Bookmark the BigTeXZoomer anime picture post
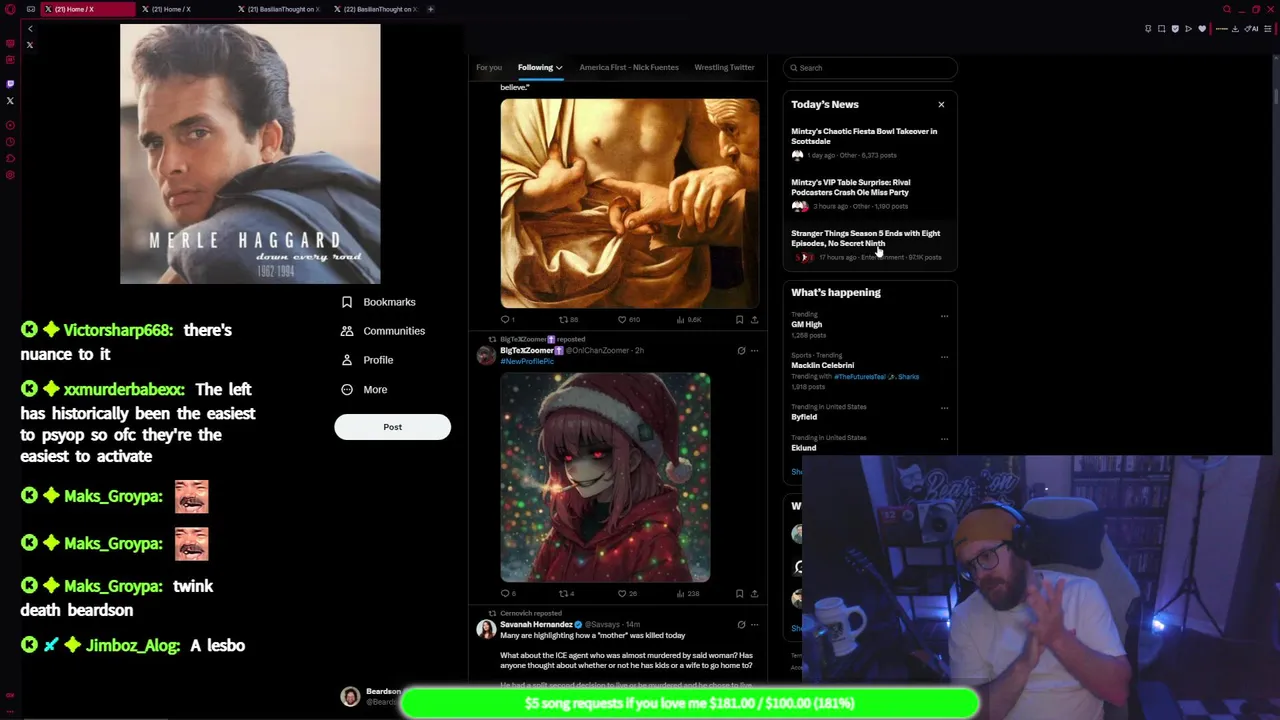 click(x=740, y=594)
